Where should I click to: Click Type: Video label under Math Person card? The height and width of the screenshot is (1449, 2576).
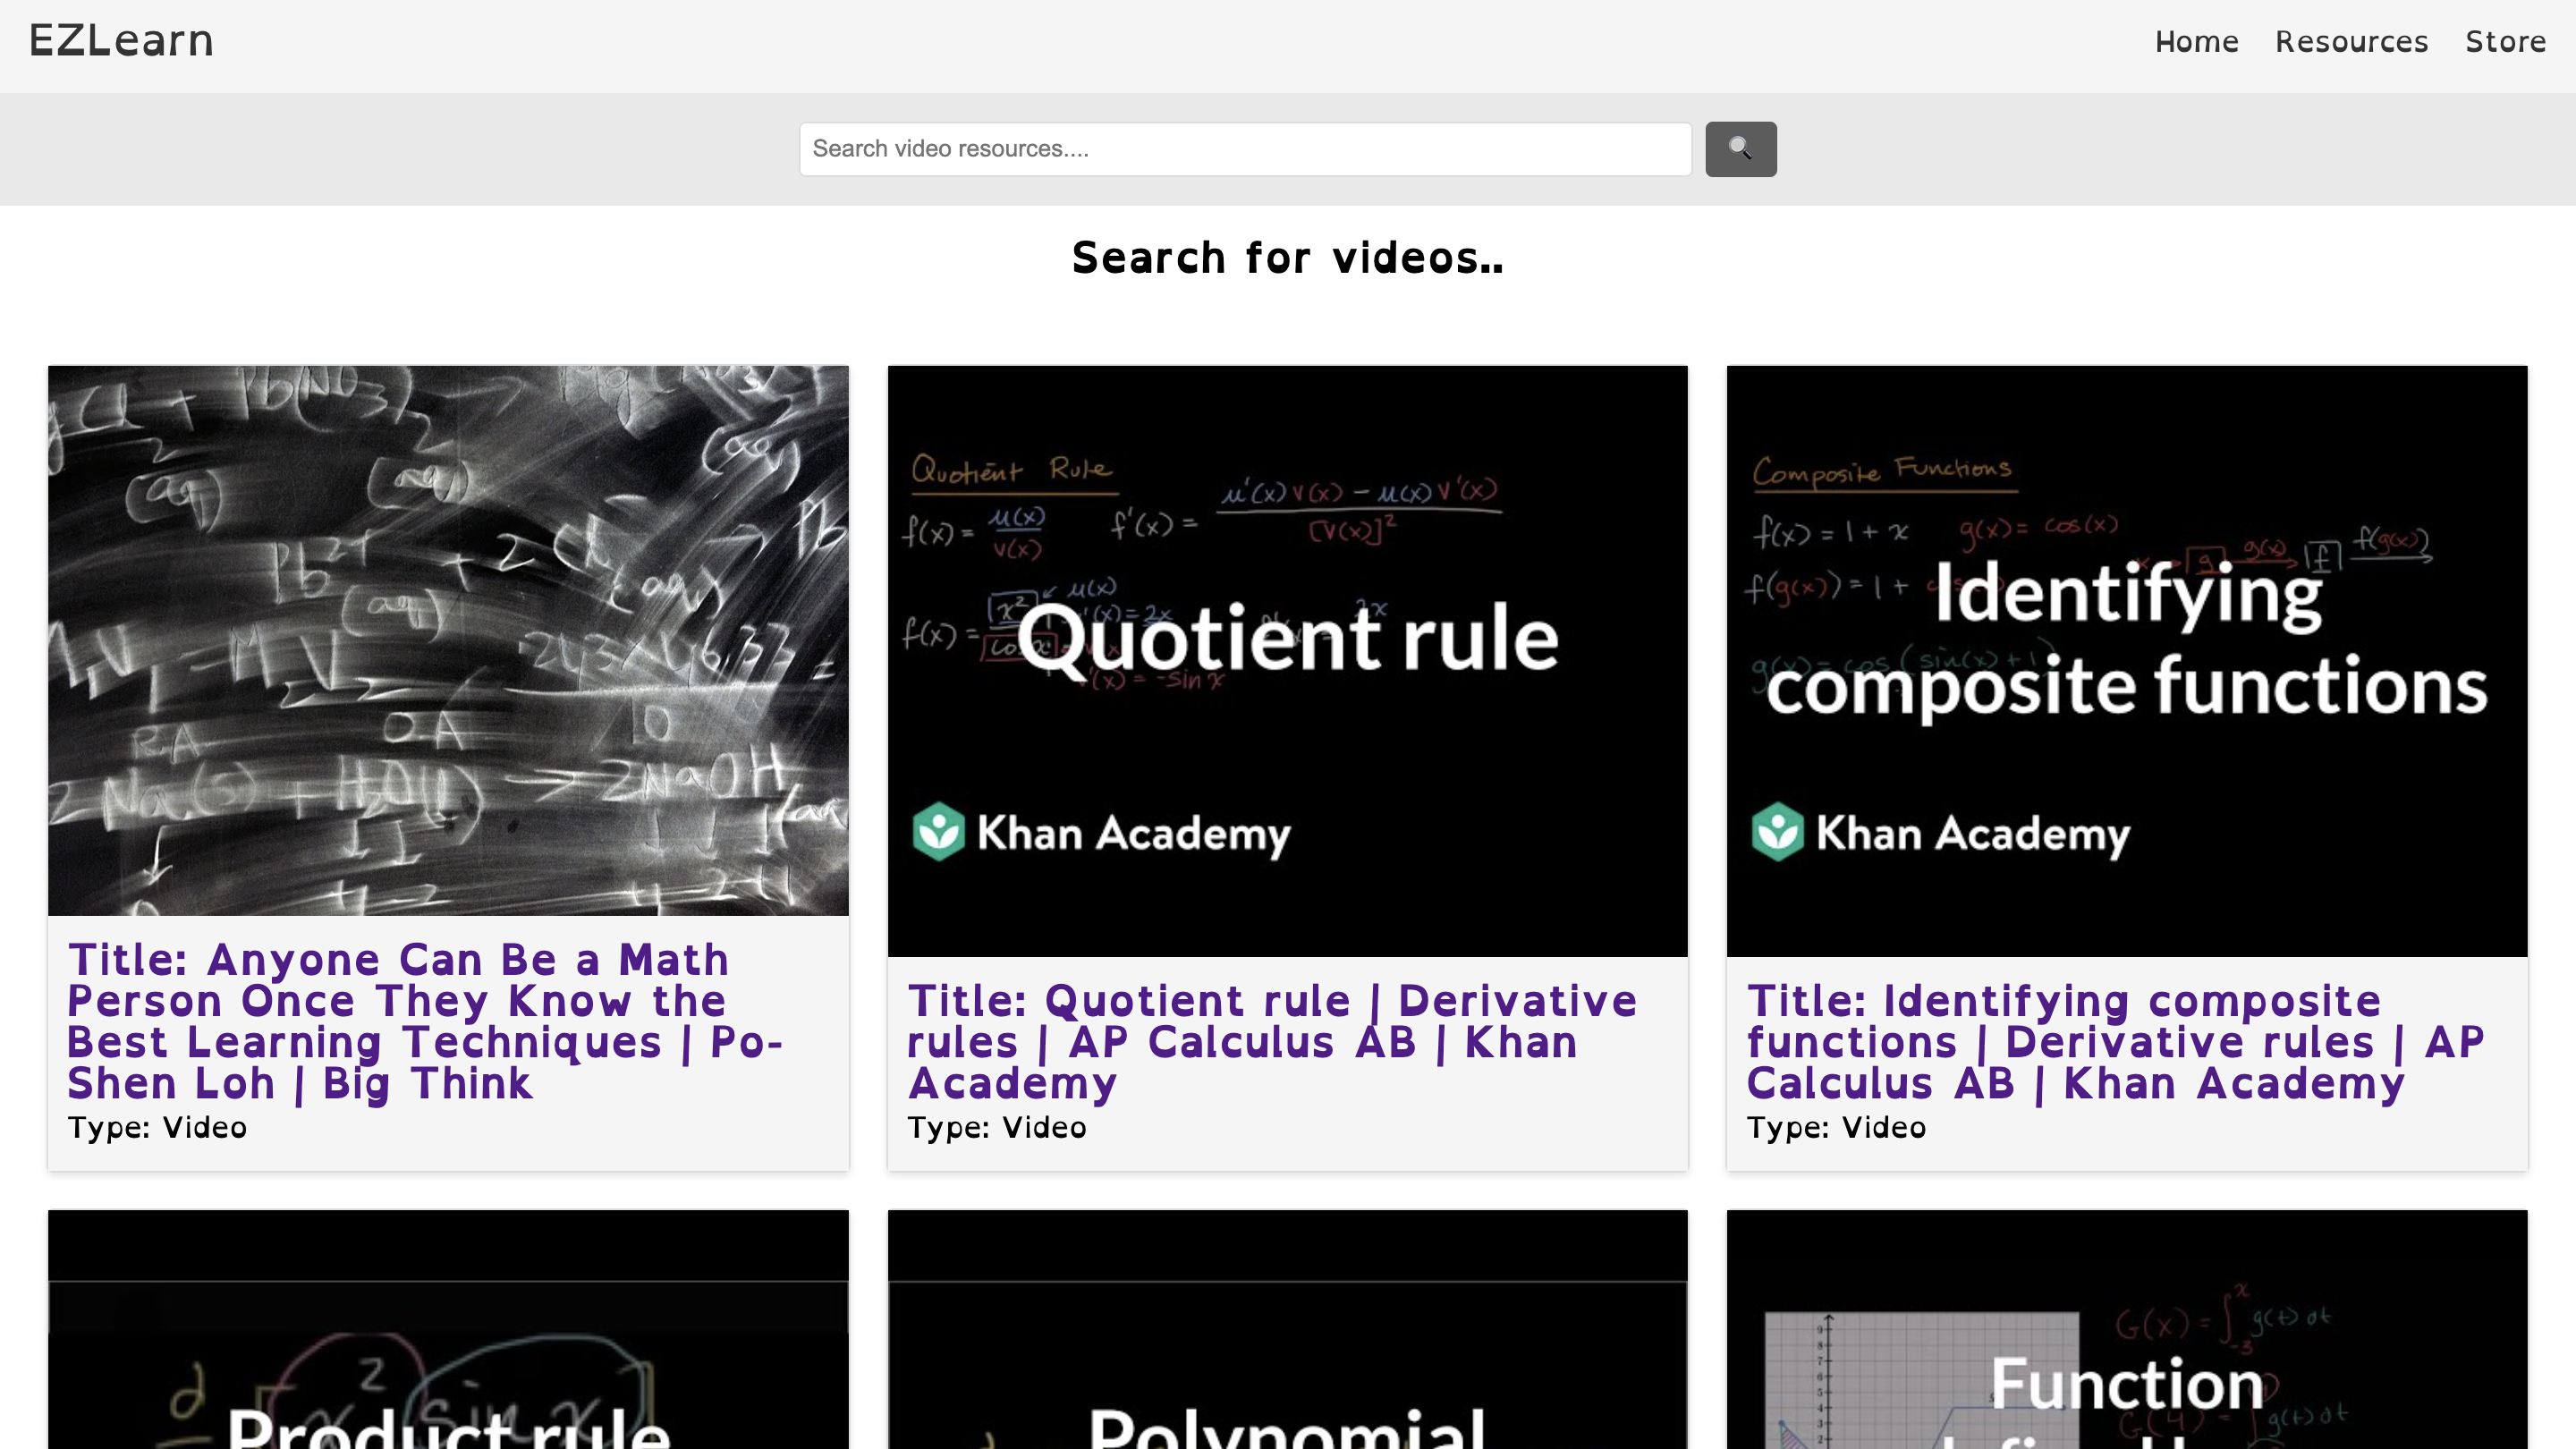157,1127
